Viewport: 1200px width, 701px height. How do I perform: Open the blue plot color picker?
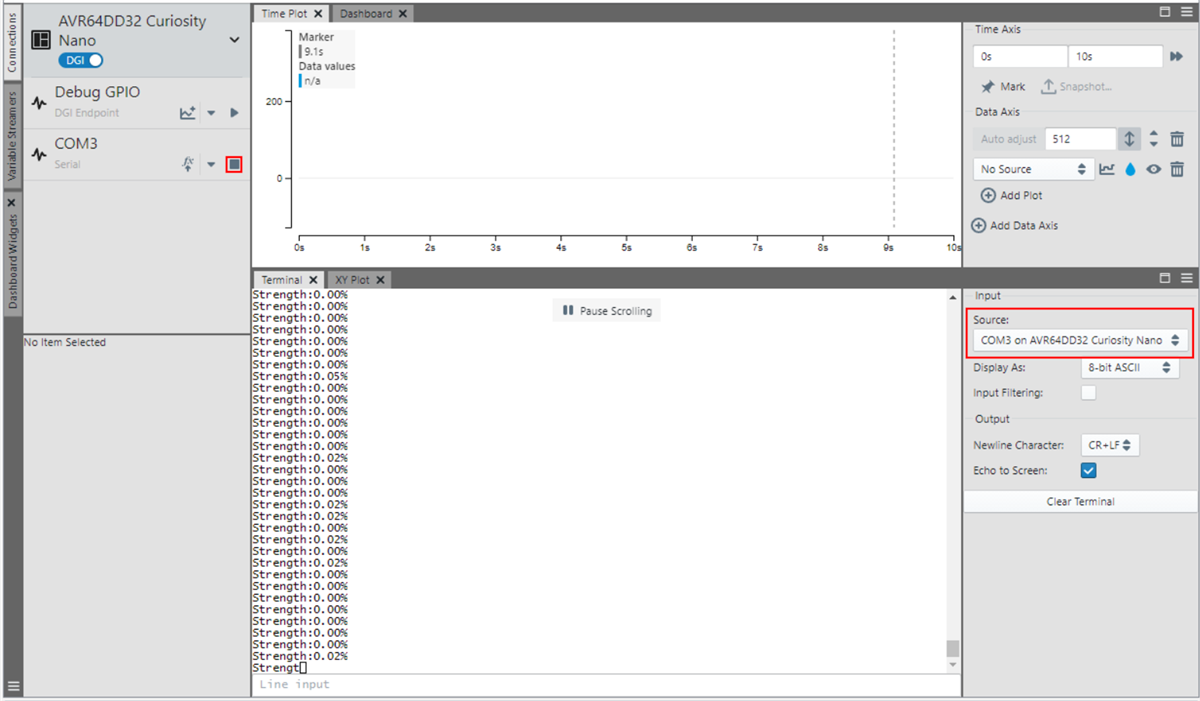(1130, 170)
